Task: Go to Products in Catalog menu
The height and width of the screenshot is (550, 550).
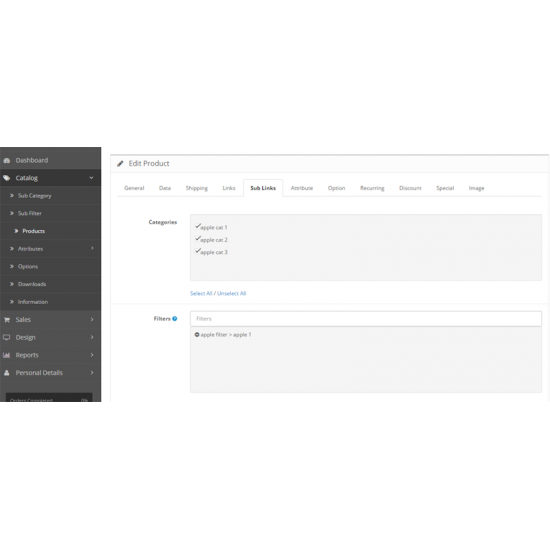Action: click(x=34, y=231)
